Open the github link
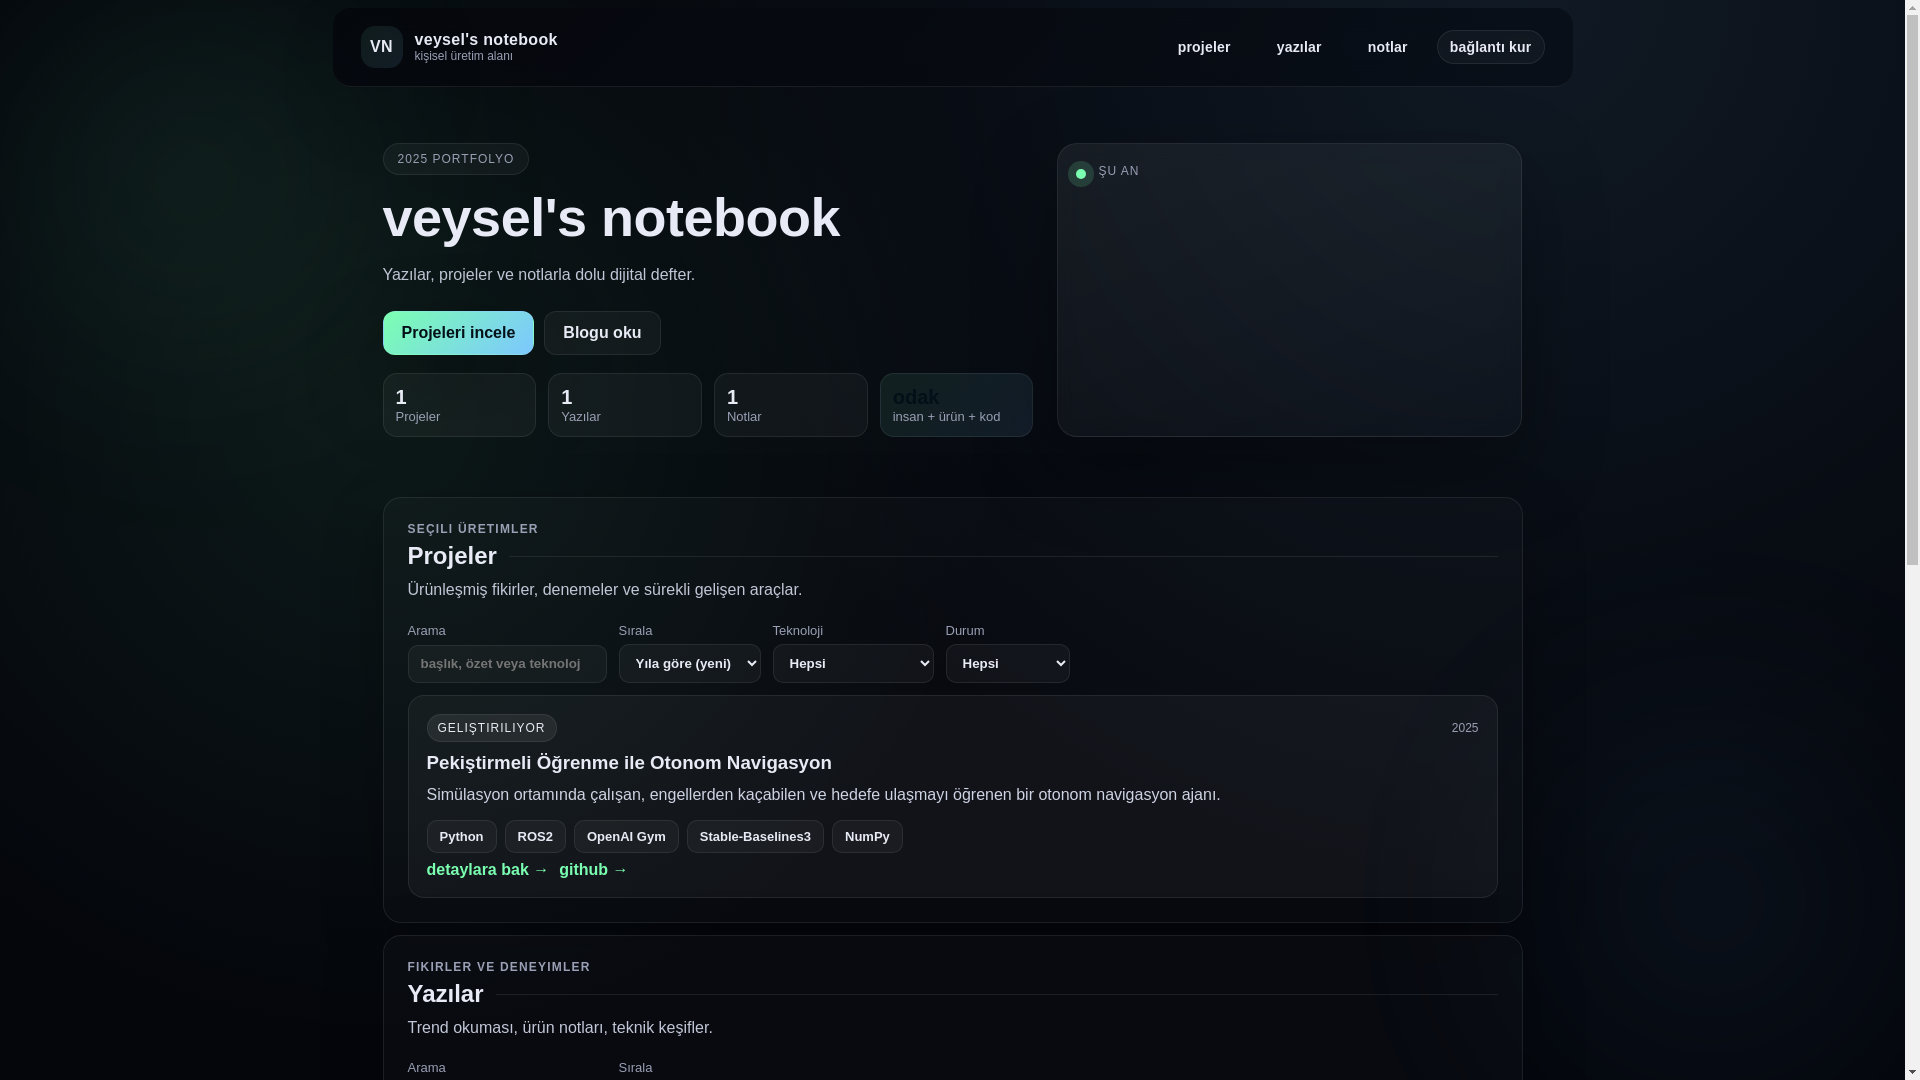1920x1080 pixels. click(x=593, y=870)
